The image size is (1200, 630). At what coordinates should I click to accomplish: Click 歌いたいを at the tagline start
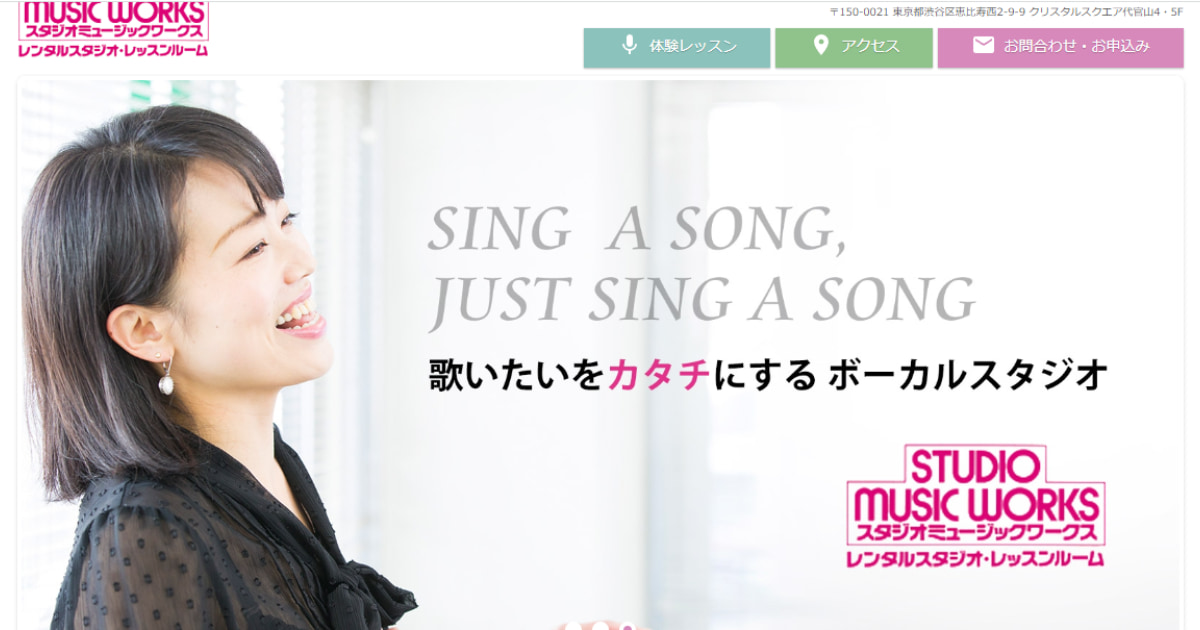[517, 376]
